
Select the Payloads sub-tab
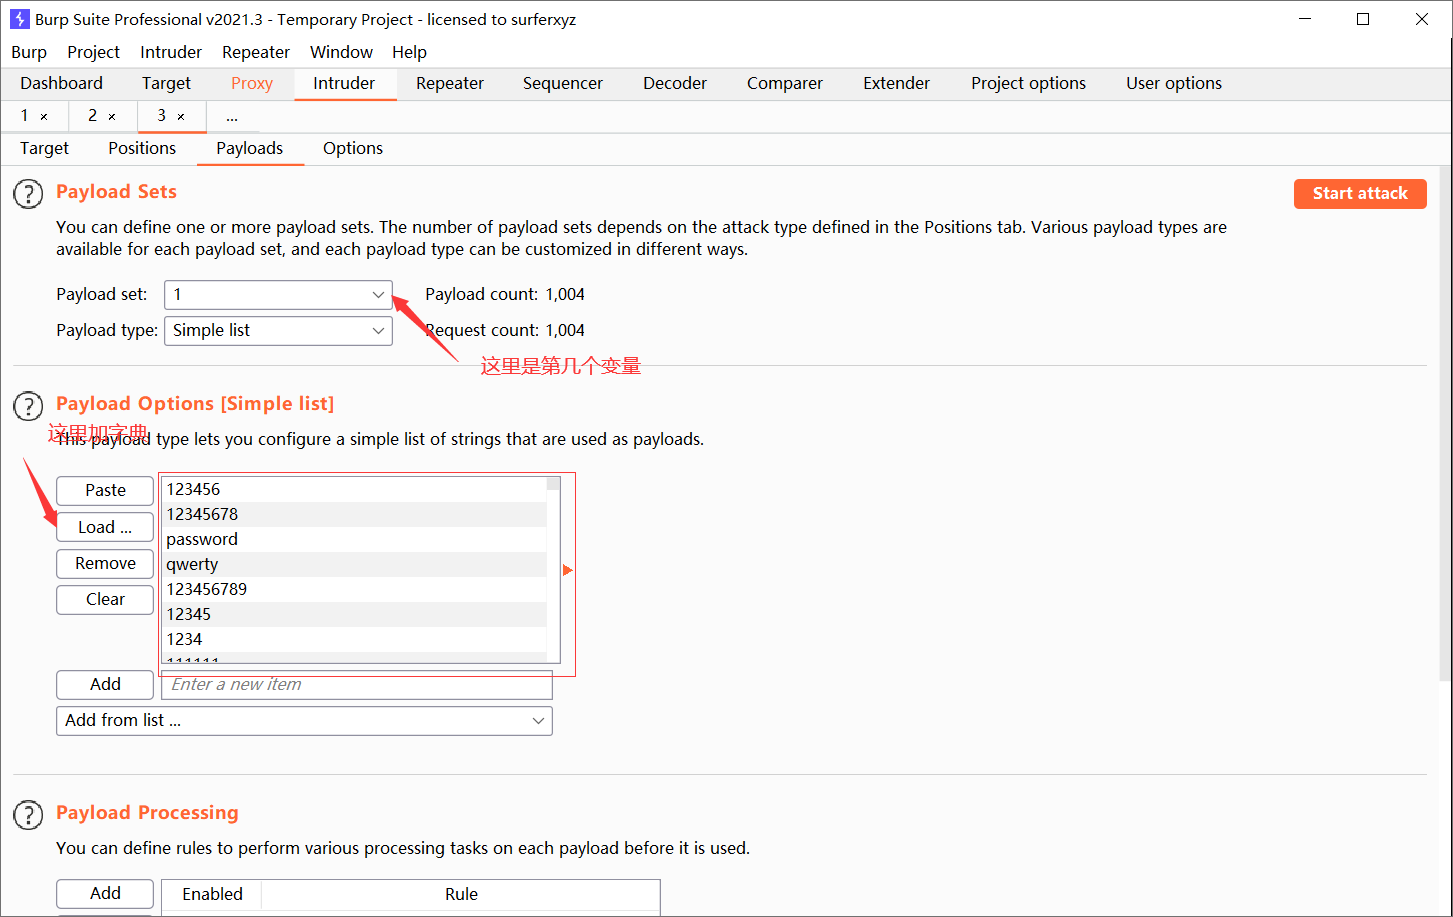point(250,148)
